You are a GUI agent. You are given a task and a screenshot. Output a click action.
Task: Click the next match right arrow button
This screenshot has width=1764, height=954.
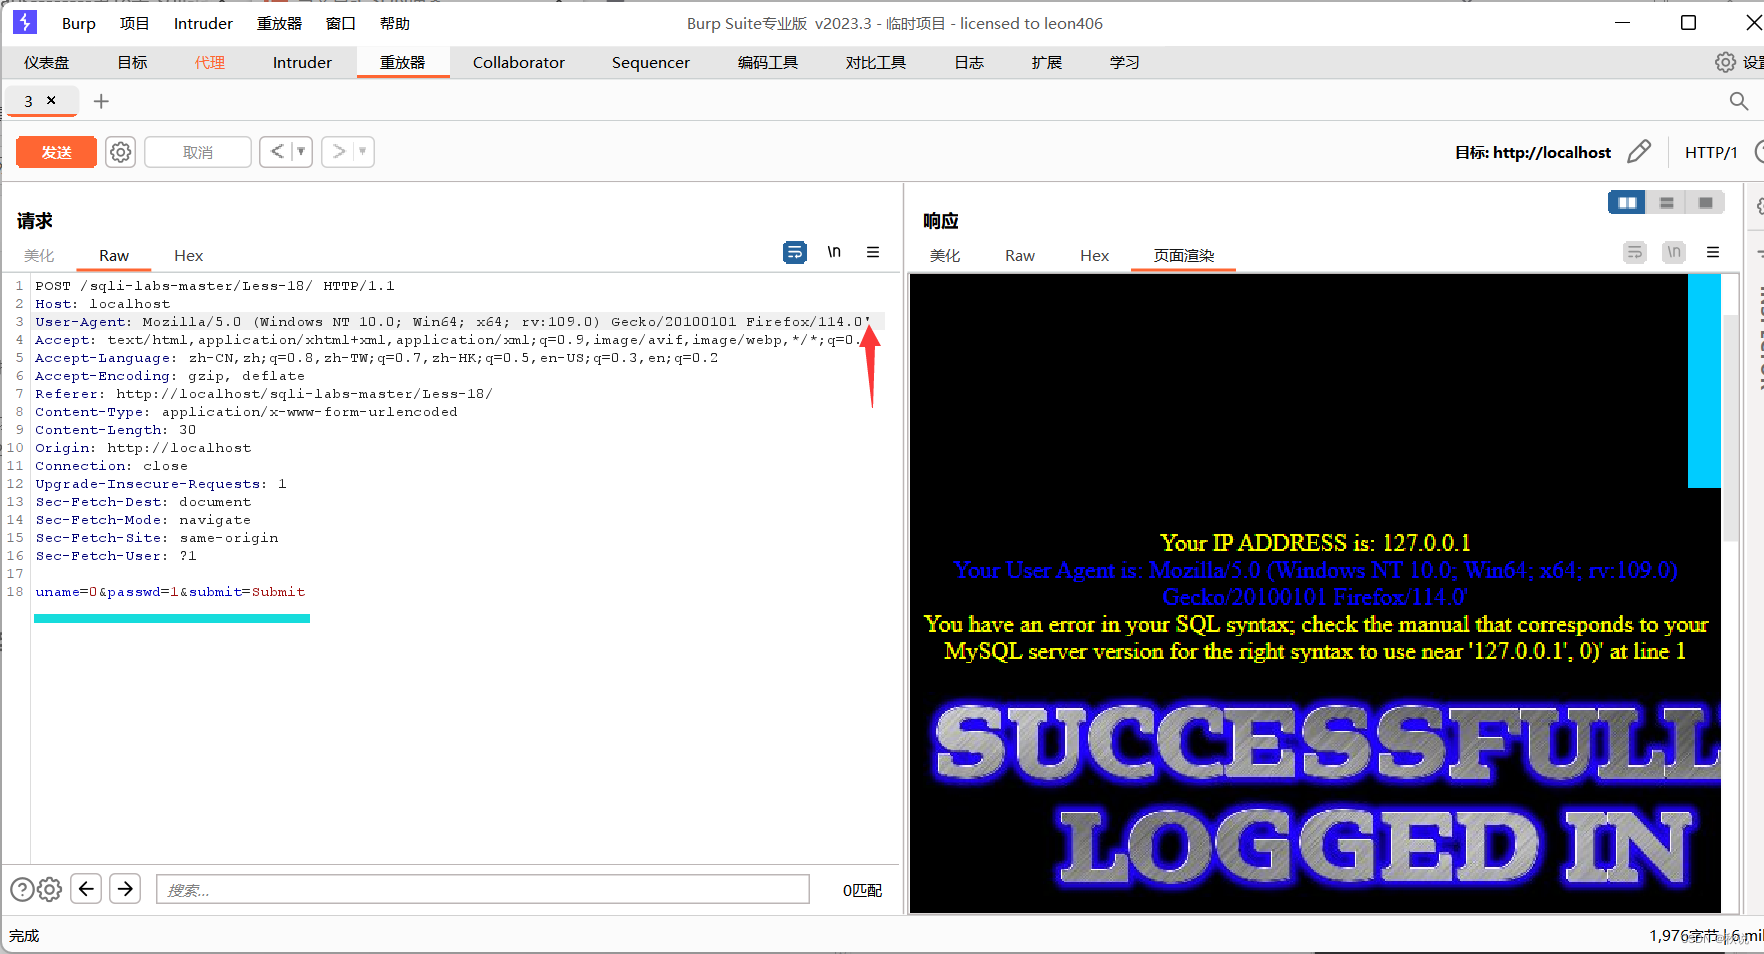(x=125, y=889)
